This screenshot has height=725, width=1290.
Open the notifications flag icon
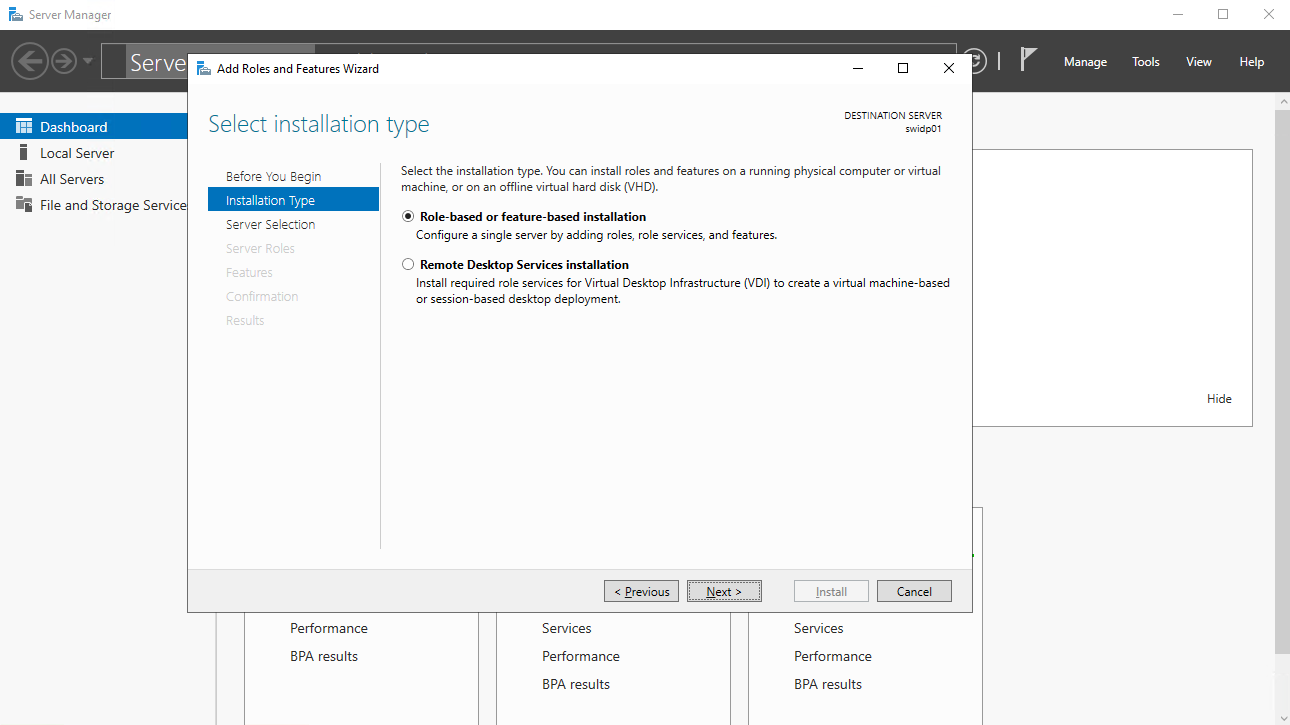click(x=1028, y=60)
